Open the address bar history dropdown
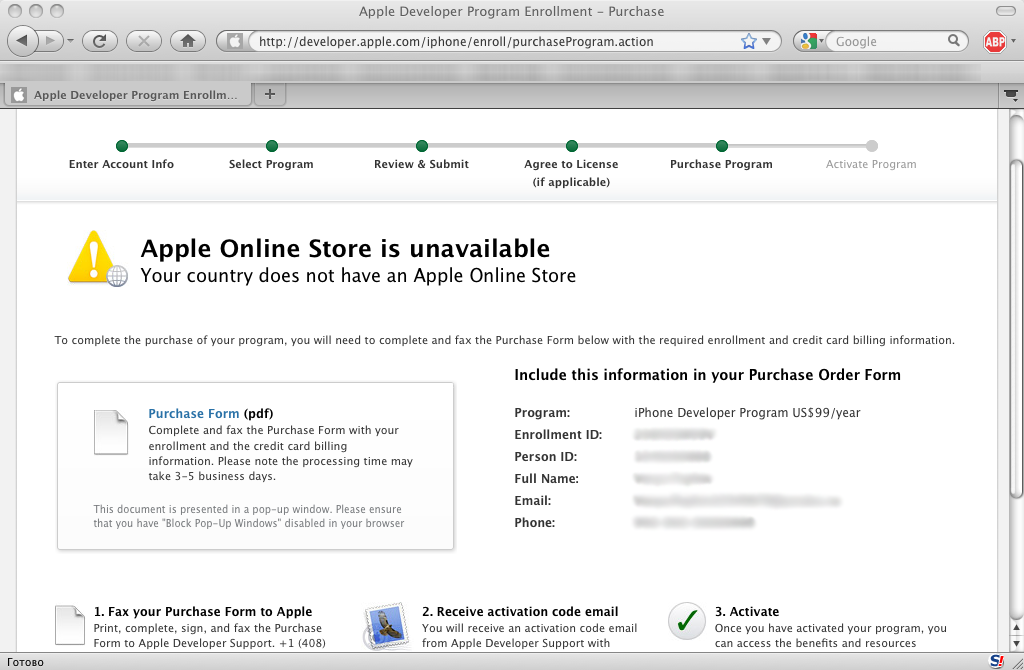 tap(767, 41)
